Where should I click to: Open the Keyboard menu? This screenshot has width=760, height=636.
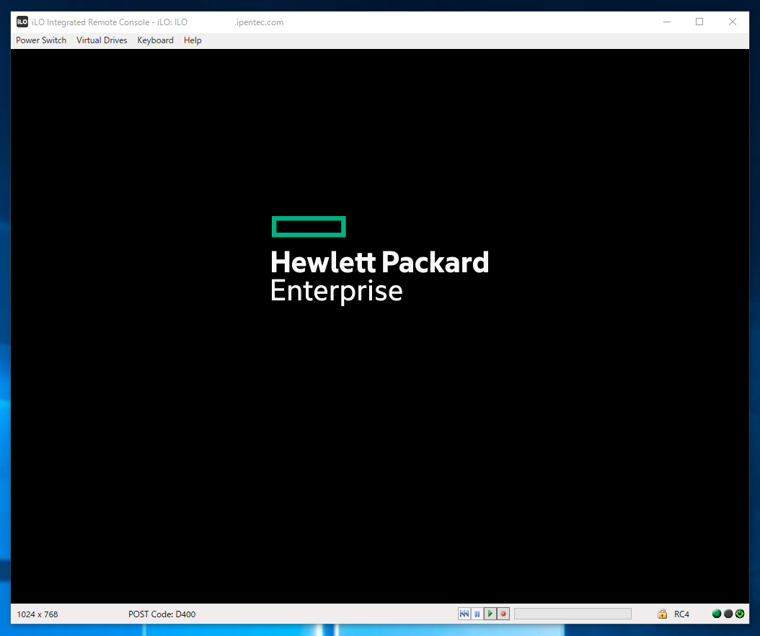pyautogui.click(x=155, y=40)
